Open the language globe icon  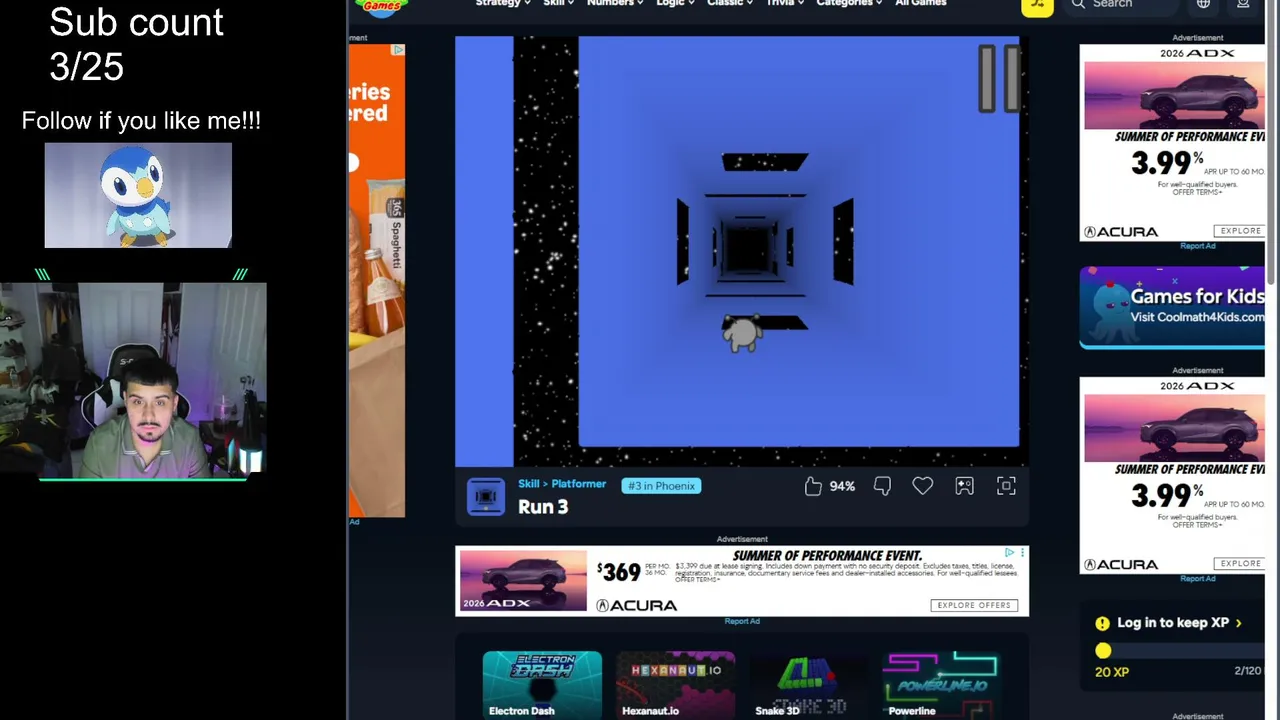click(1203, 4)
